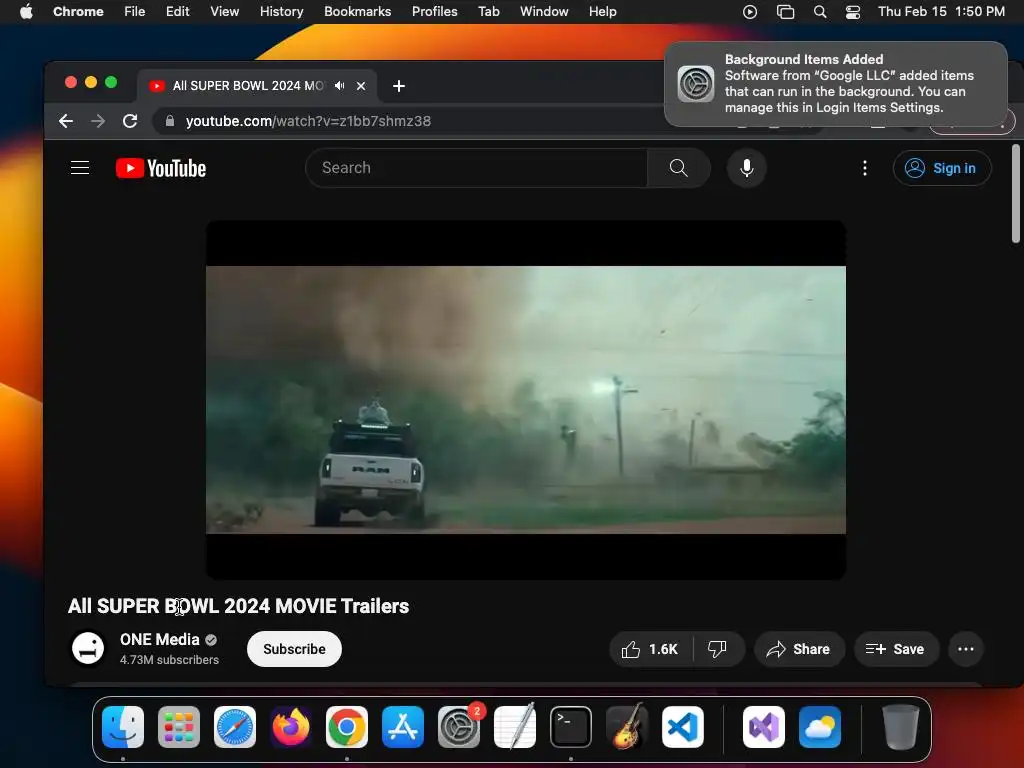Open Finder from the Dock
Screen dimensions: 1024x768
(123, 727)
